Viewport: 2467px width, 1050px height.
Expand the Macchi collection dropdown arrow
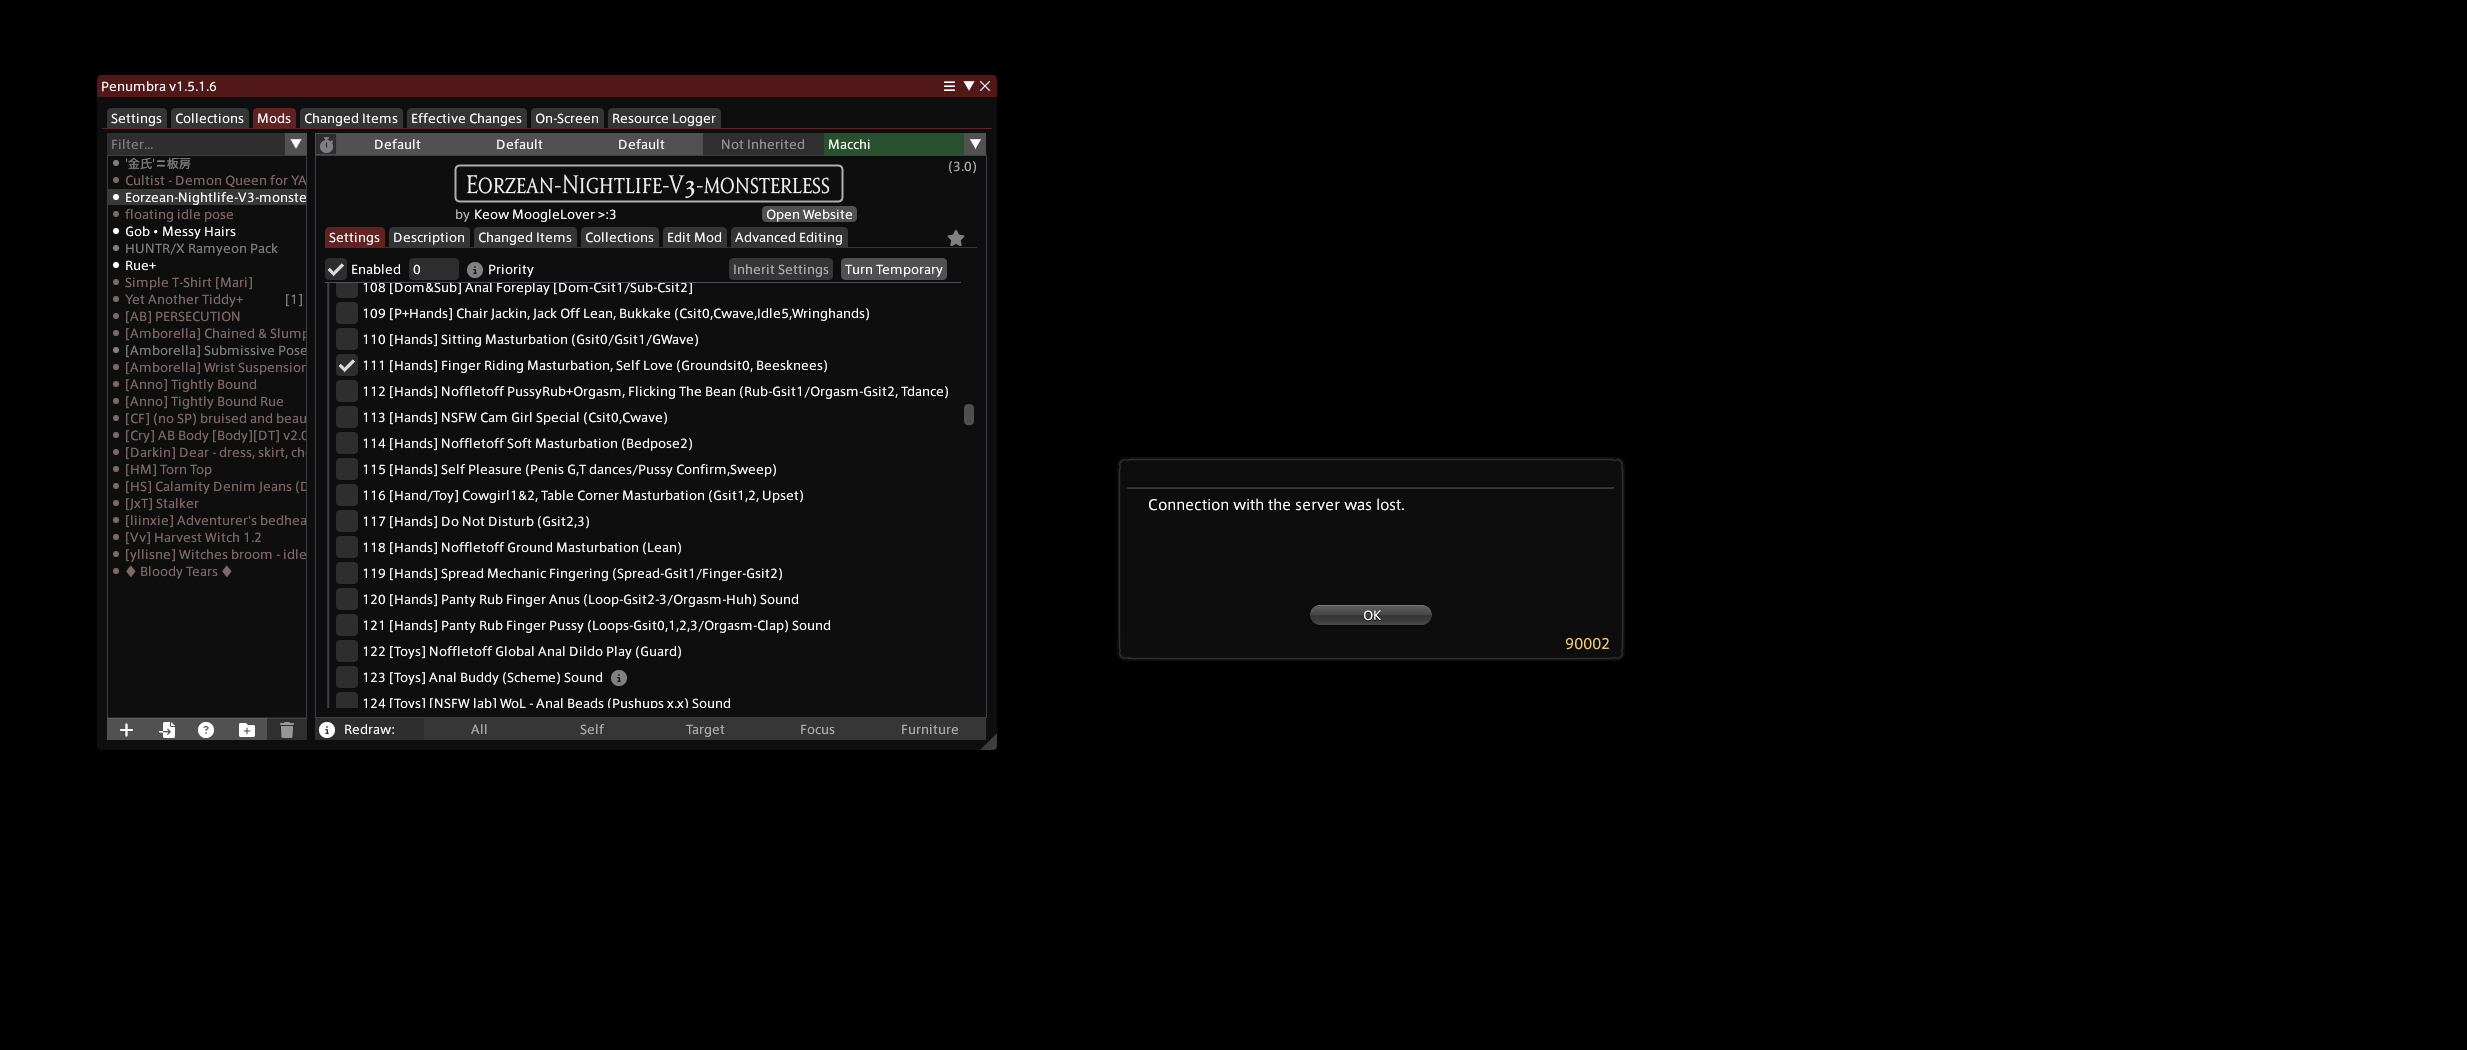tap(975, 144)
